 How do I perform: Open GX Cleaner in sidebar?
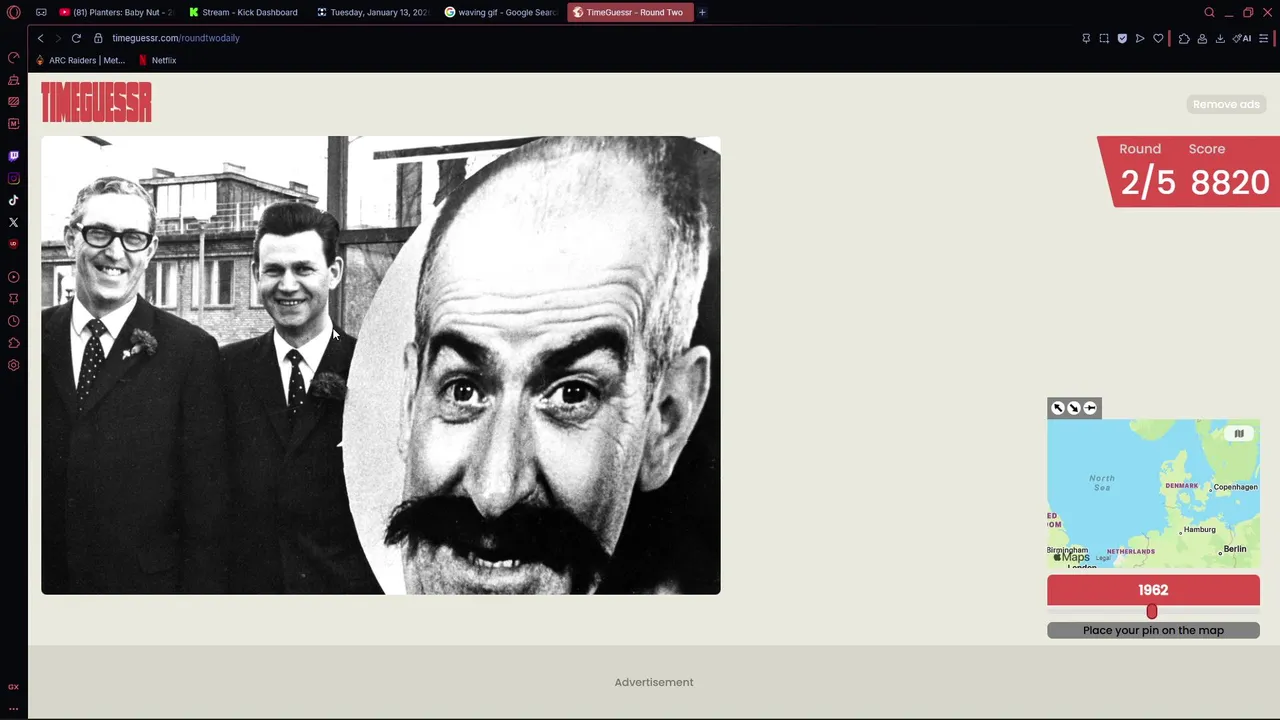13,79
